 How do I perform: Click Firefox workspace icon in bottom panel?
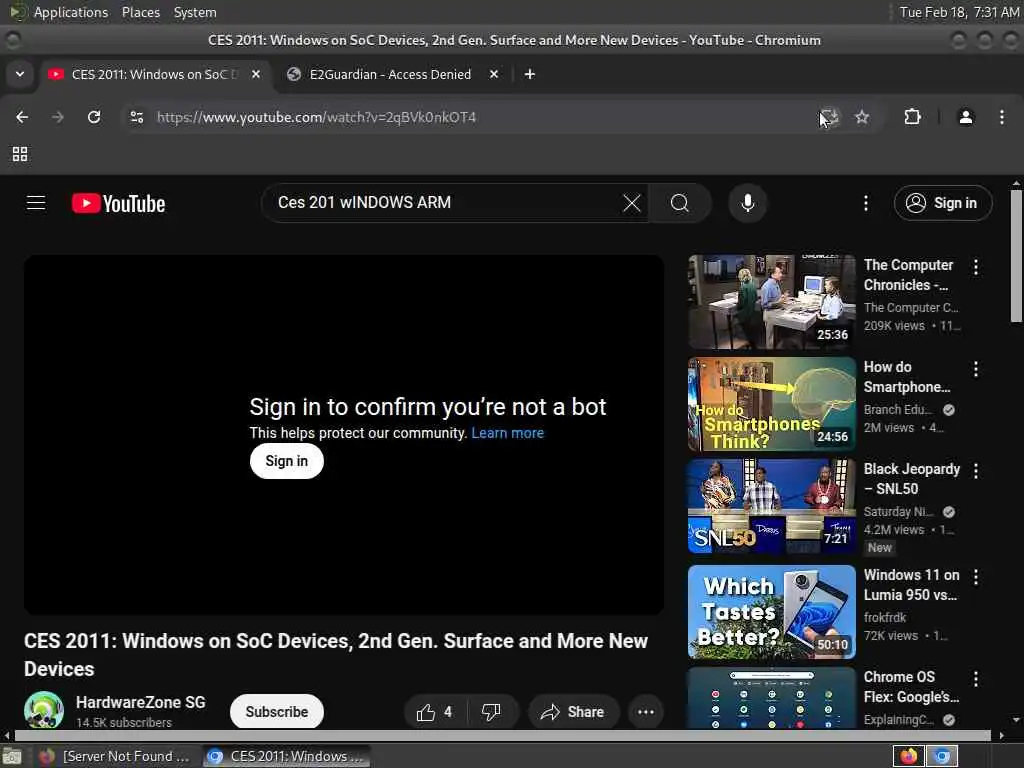point(908,756)
